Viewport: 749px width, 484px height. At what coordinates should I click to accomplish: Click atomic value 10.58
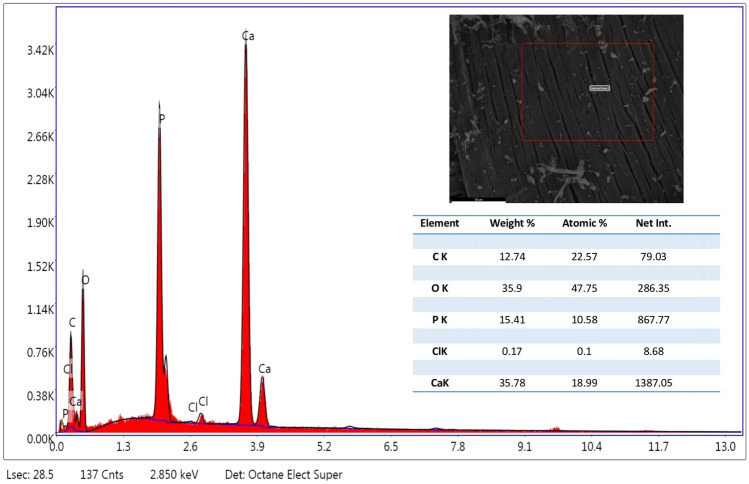coord(584,320)
